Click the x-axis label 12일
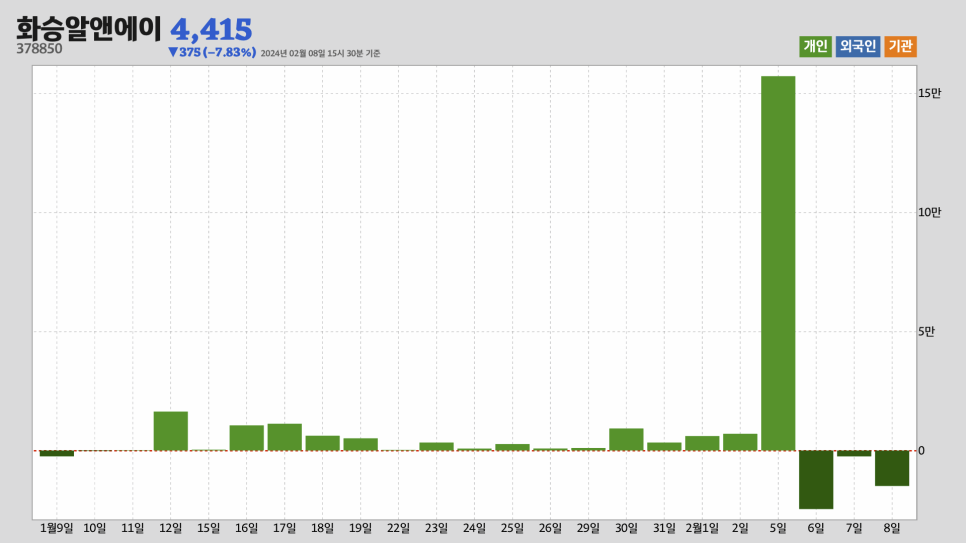The width and height of the screenshot is (966, 543). point(171,528)
